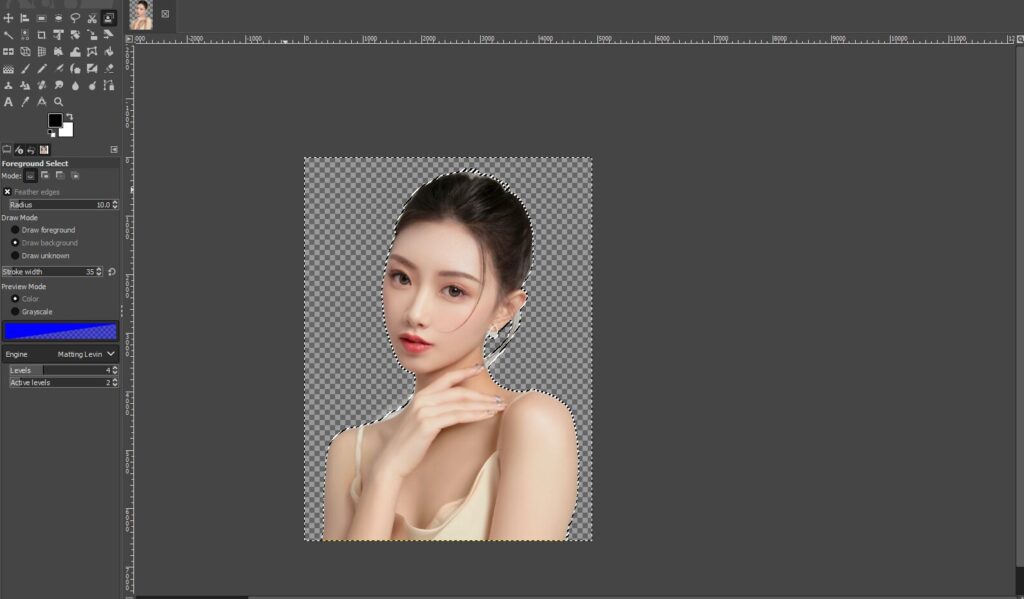Open the dock tab configuration menu

click(114, 150)
